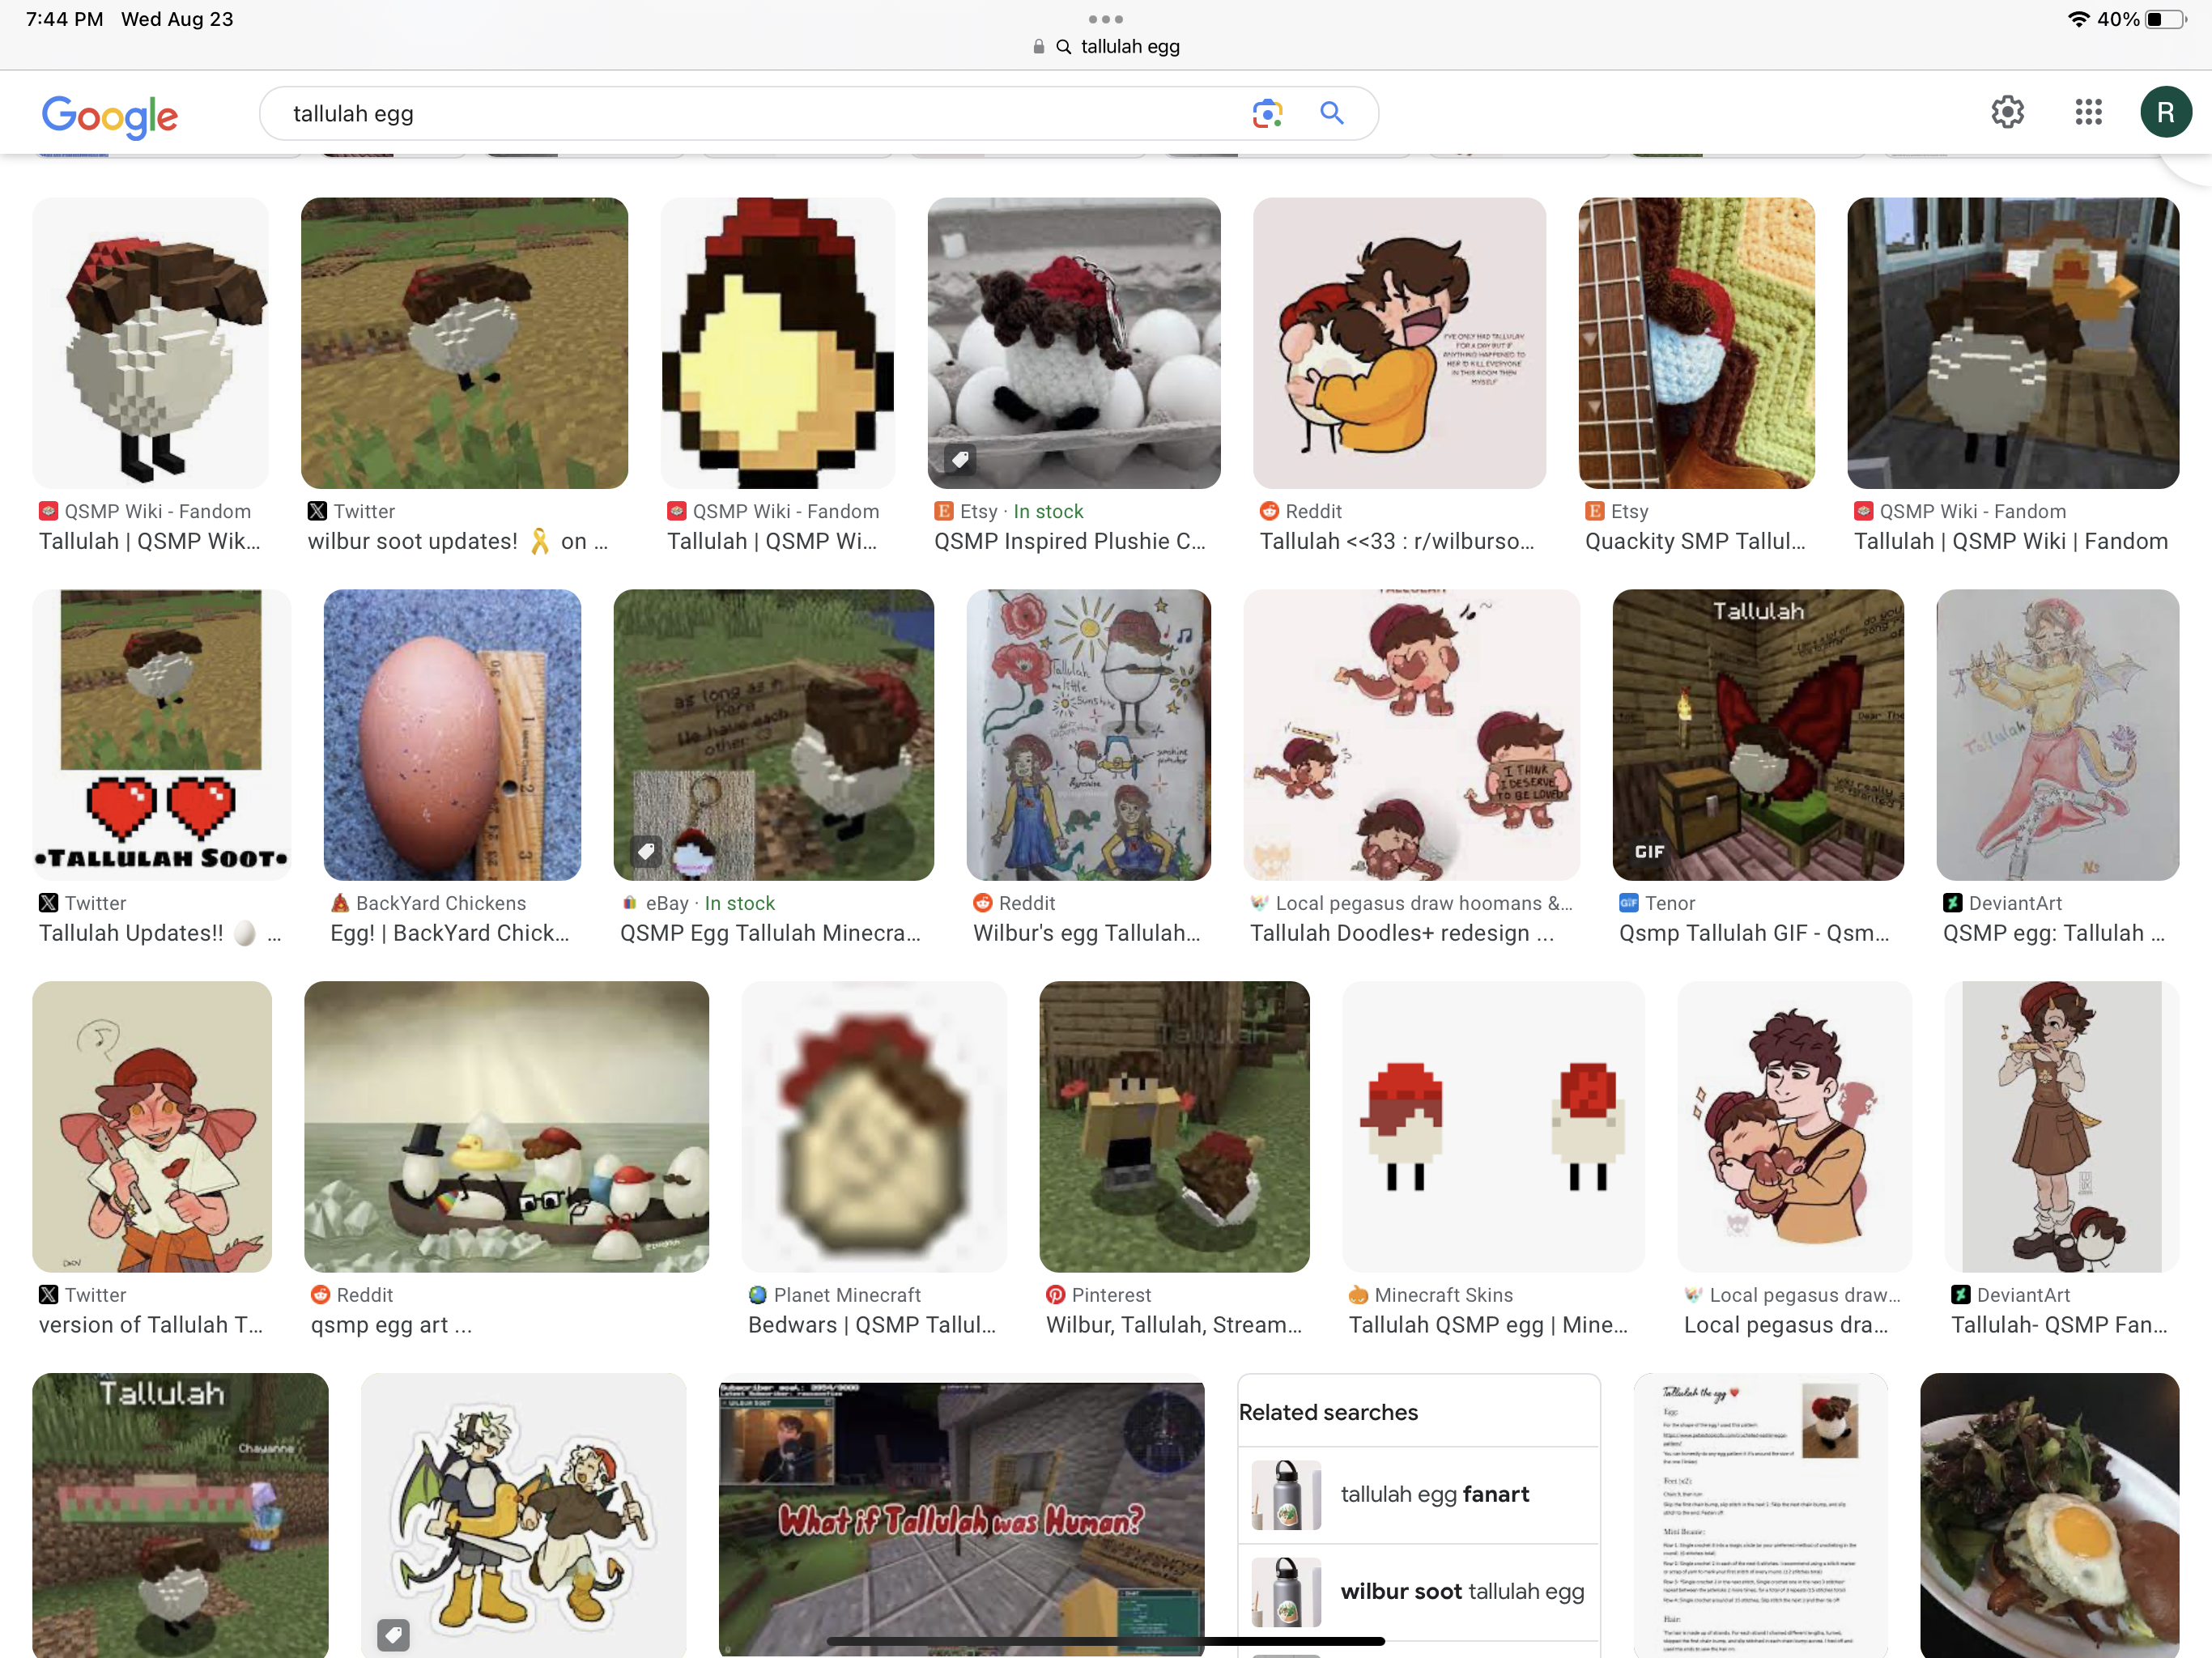
Task: Click Egg! | BackYard Chick... title link
Action: pyautogui.click(x=450, y=933)
